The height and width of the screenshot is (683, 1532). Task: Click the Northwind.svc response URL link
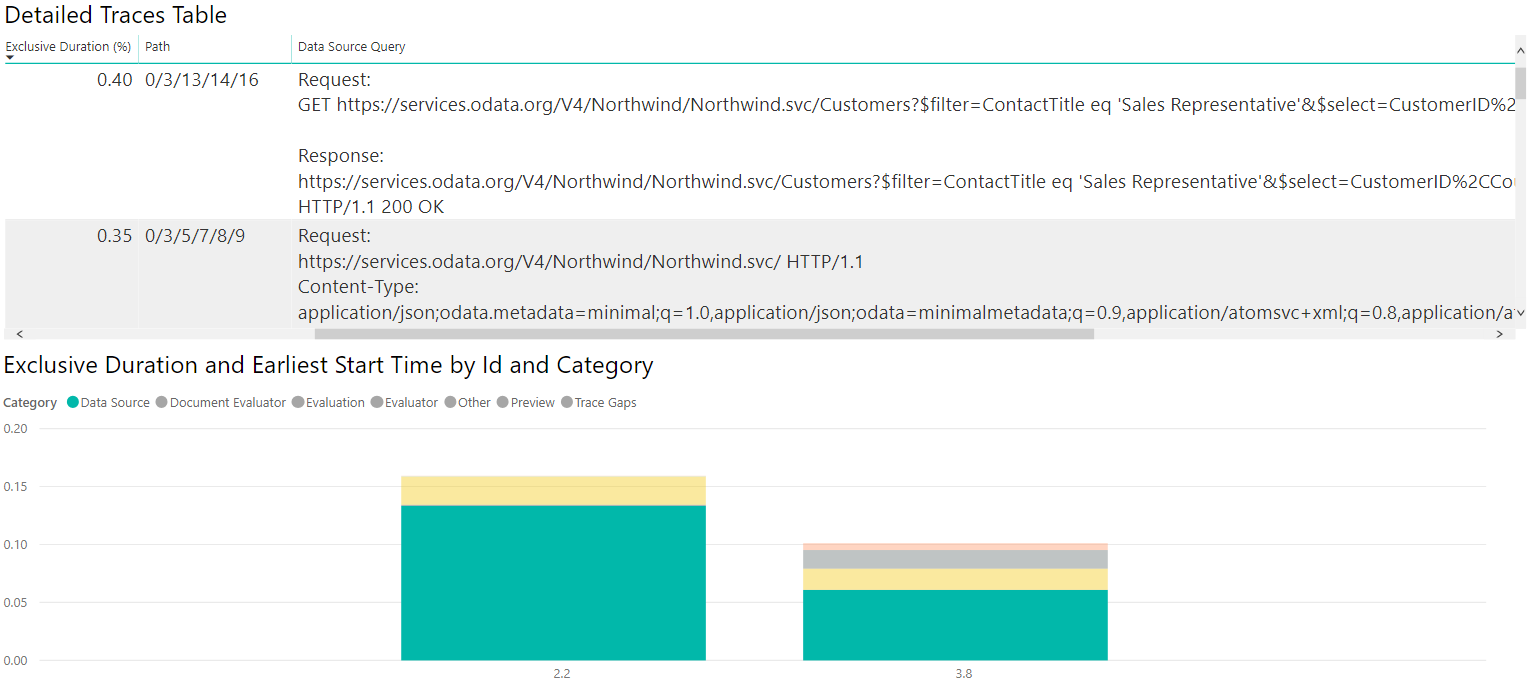[x=700, y=181]
